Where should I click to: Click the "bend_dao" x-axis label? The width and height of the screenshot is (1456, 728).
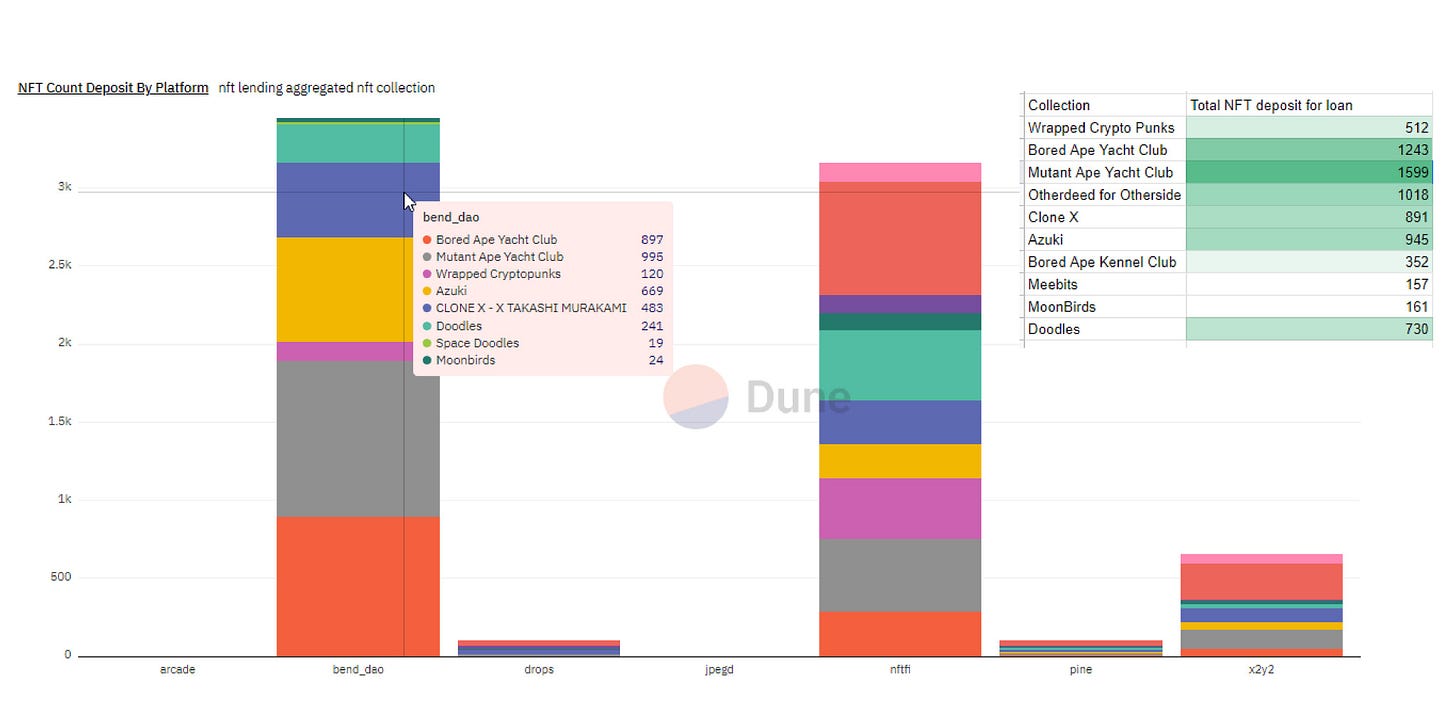pyautogui.click(x=358, y=670)
